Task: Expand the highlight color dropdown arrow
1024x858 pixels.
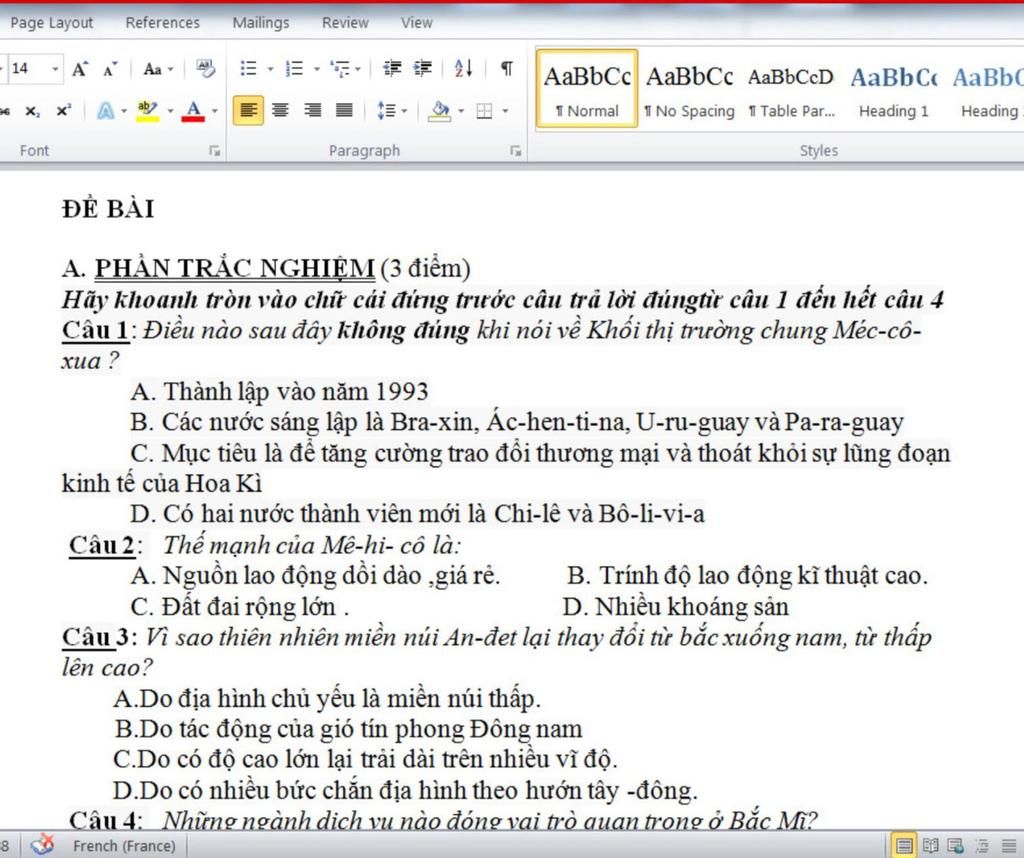Action: coord(170,111)
